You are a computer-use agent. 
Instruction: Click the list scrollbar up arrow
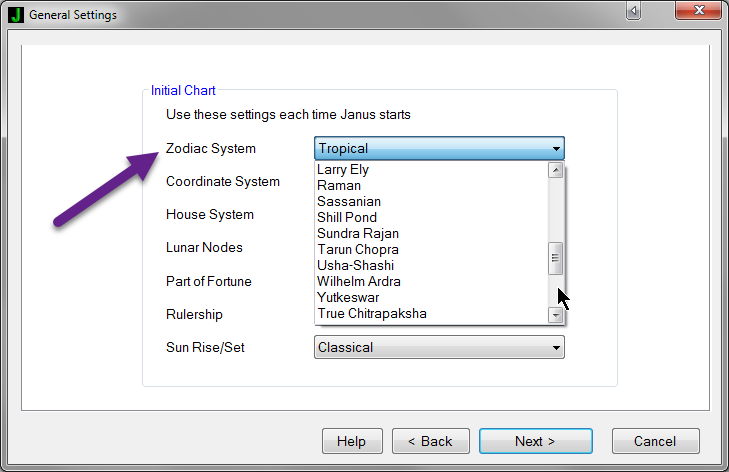click(x=556, y=170)
